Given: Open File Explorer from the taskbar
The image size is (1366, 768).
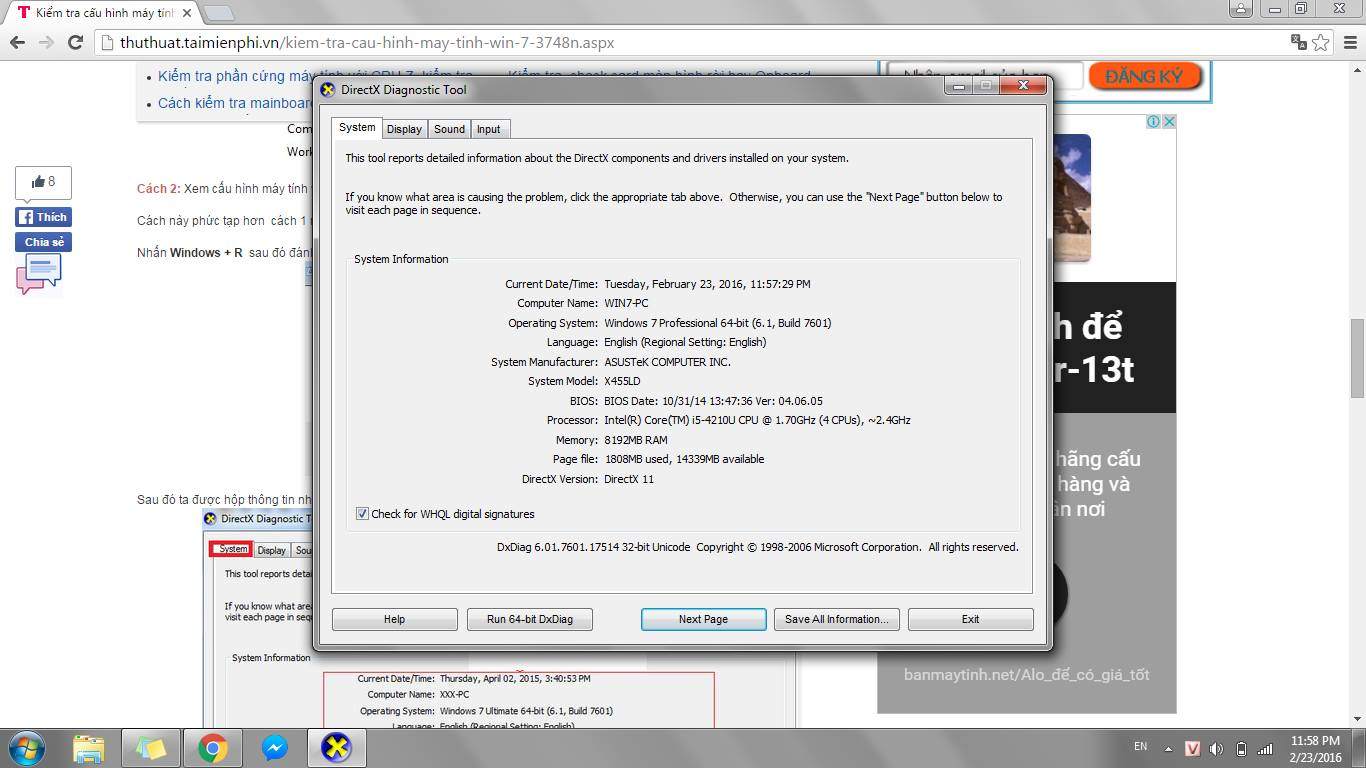Looking at the screenshot, I should pyautogui.click(x=90, y=748).
